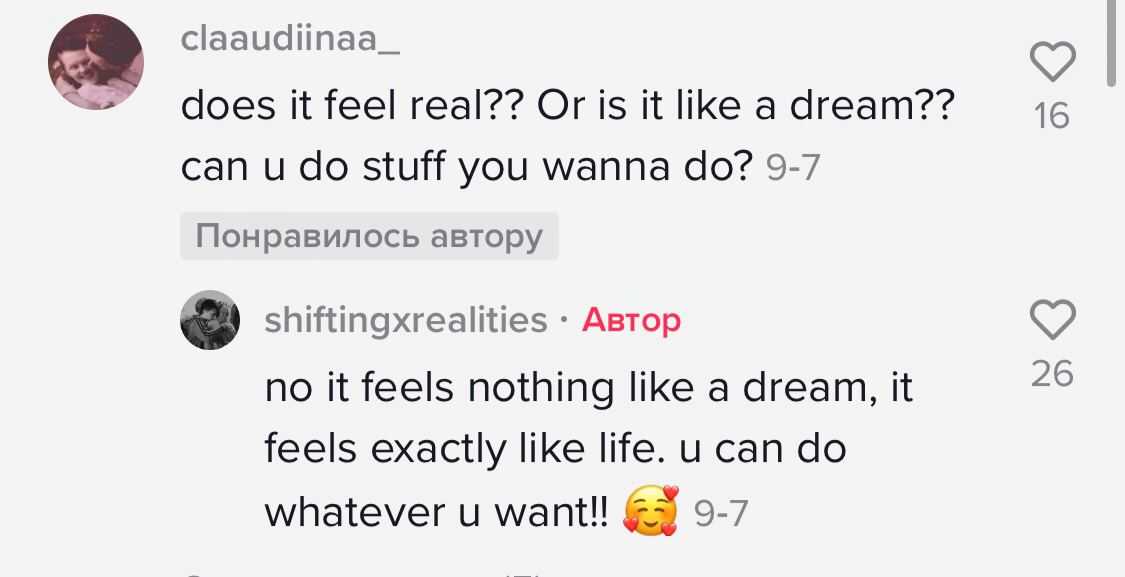Select the 'no it feels nothing' reply line
This screenshot has width=1125, height=577.
pos(589,387)
